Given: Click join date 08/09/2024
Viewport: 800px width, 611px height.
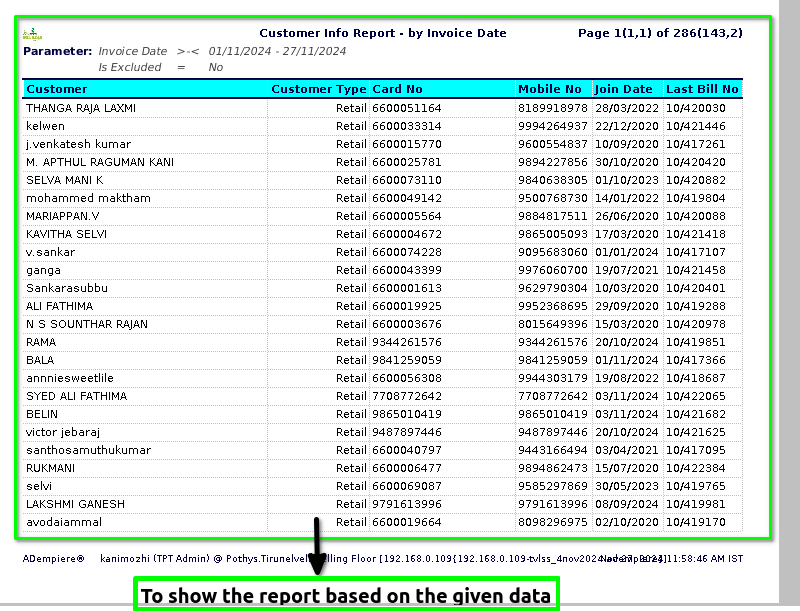Looking at the screenshot, I should tap(627, 504).
